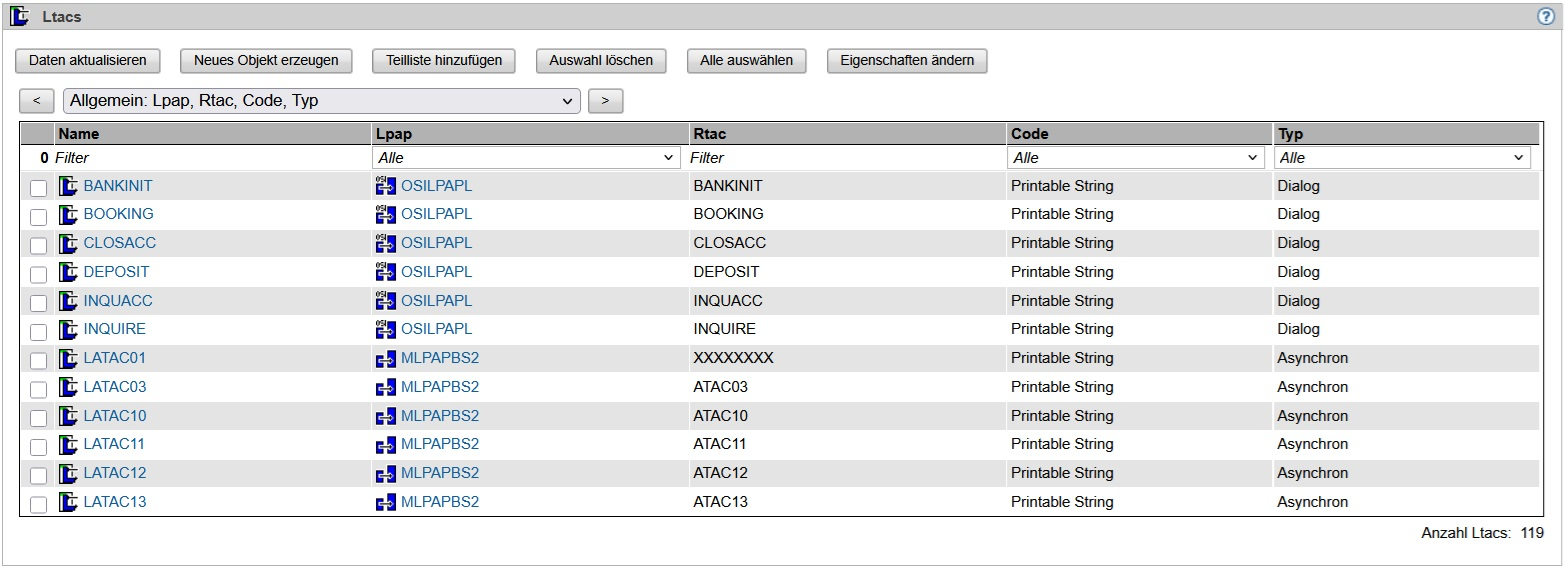Click the Ltac icon beside BANKINIT
The width and height of the screenshot is (1565, 568).
[68, 186]
